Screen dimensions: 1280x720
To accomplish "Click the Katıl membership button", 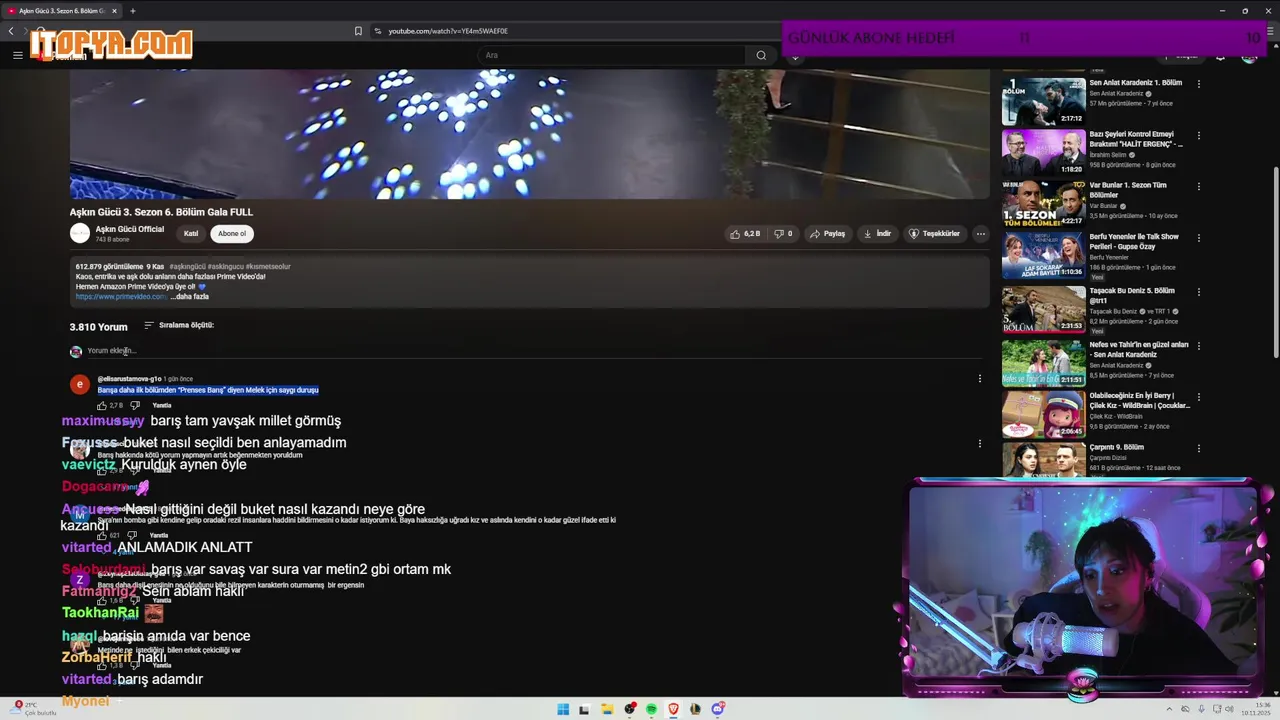I will click(x=191, y=234).
